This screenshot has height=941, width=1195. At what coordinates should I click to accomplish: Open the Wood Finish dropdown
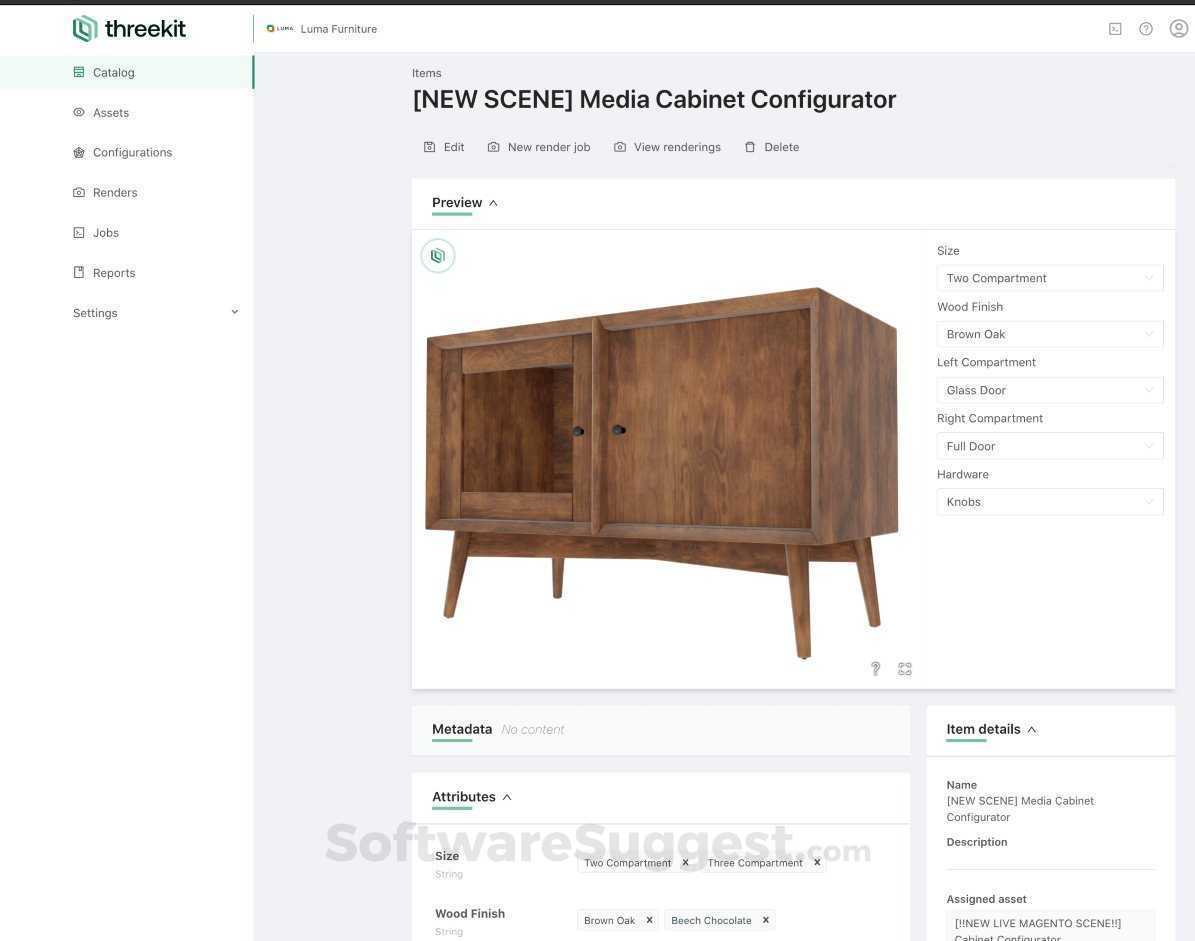click(x=1049, y=334)
